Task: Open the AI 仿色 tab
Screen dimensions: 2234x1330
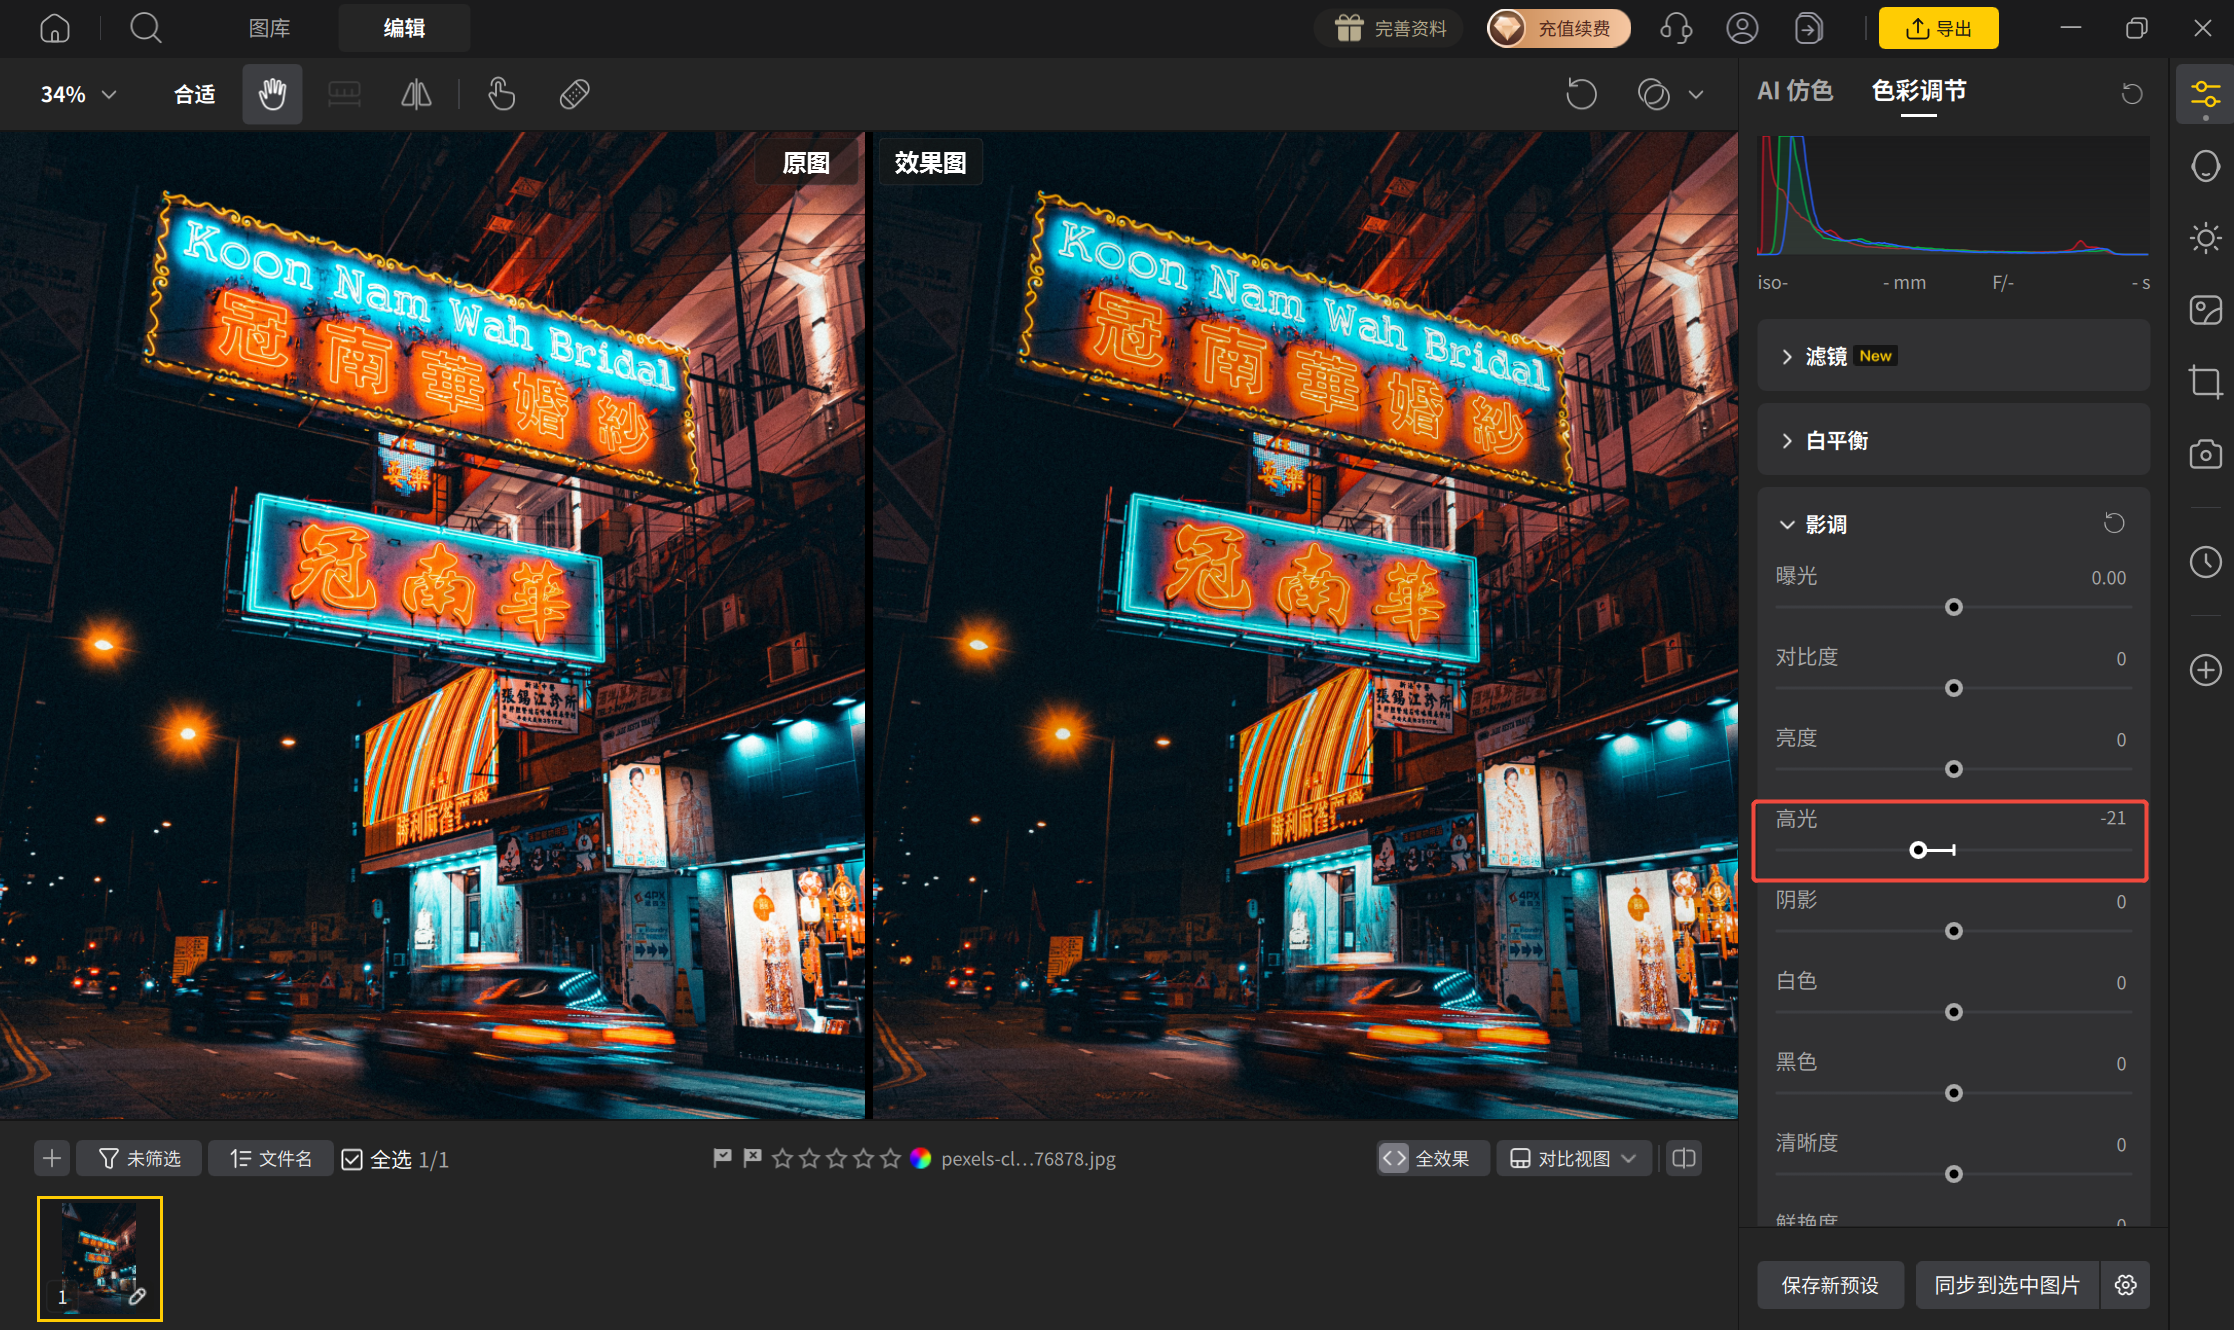Action: pyautogui.click(x=1795, y=91)
